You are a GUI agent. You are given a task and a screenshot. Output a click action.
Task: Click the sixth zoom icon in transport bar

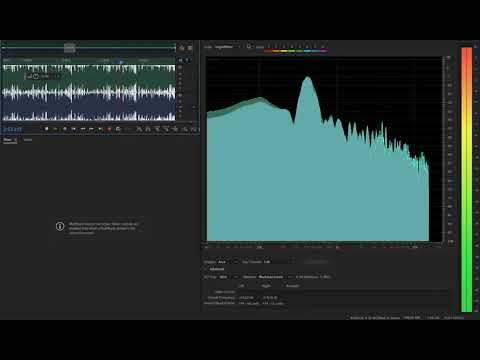coord(185,129)
